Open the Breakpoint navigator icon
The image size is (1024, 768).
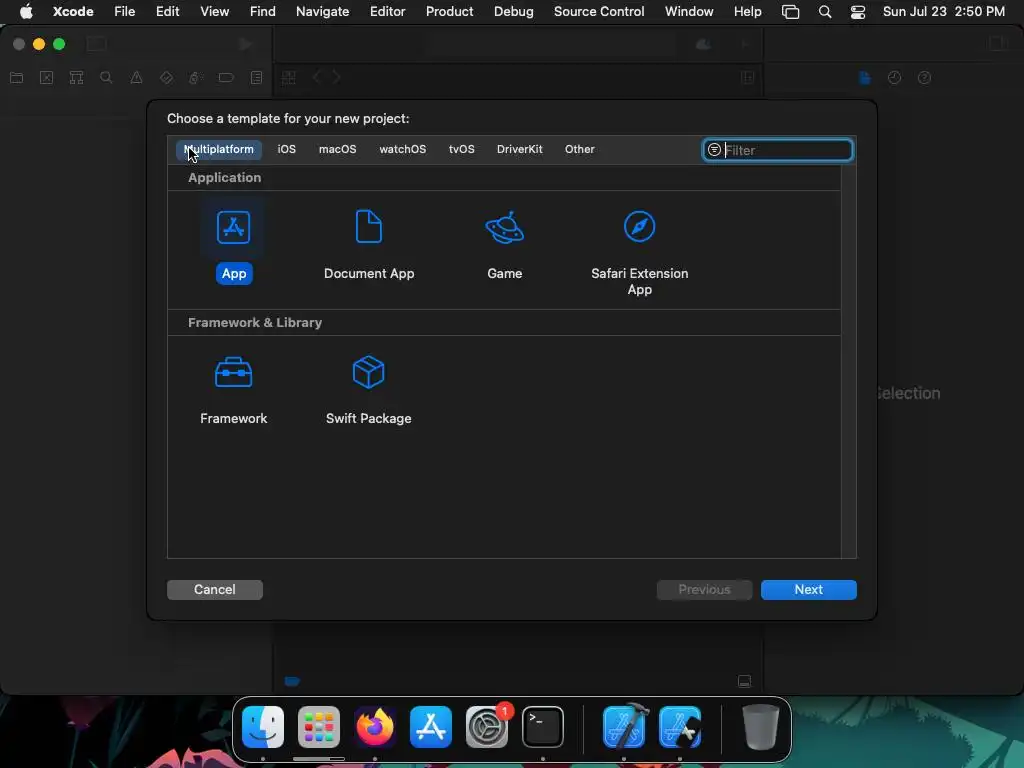coord(226,78)
